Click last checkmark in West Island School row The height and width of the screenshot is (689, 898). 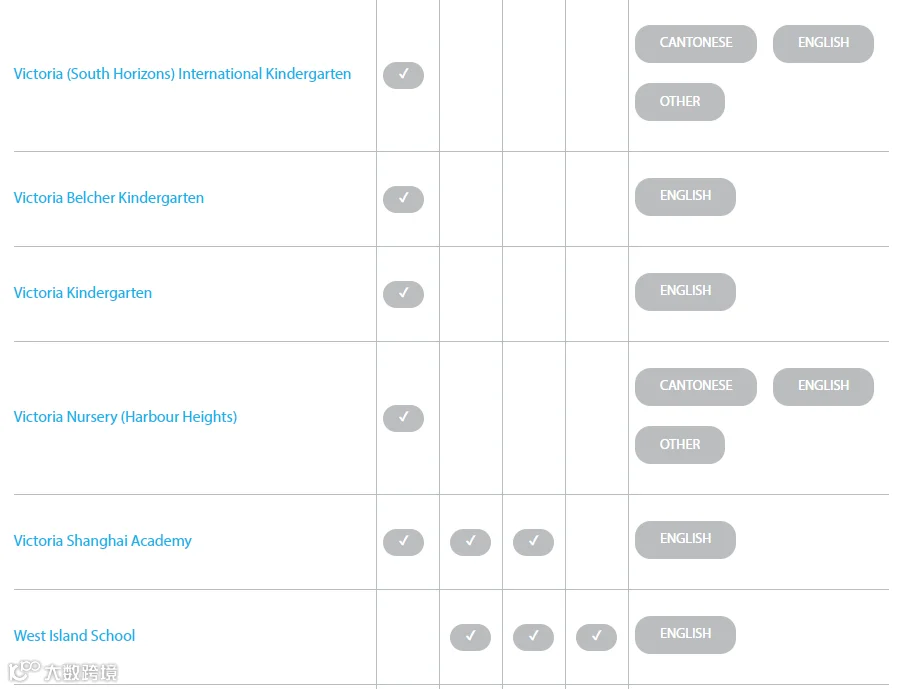pyautogui.click(x=596, y=637)
